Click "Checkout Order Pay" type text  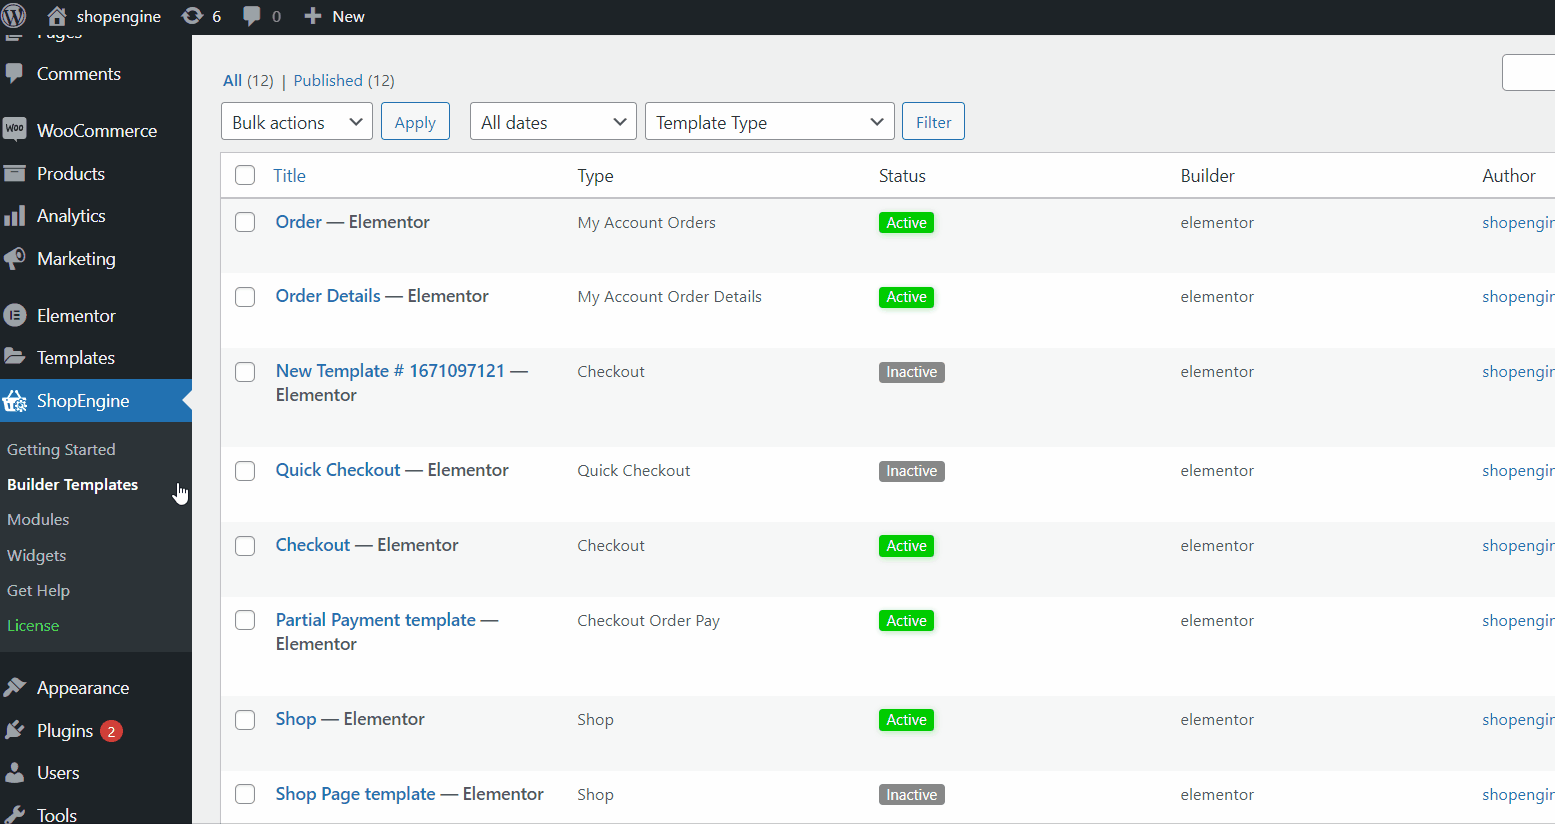click(x=648, y=621)
